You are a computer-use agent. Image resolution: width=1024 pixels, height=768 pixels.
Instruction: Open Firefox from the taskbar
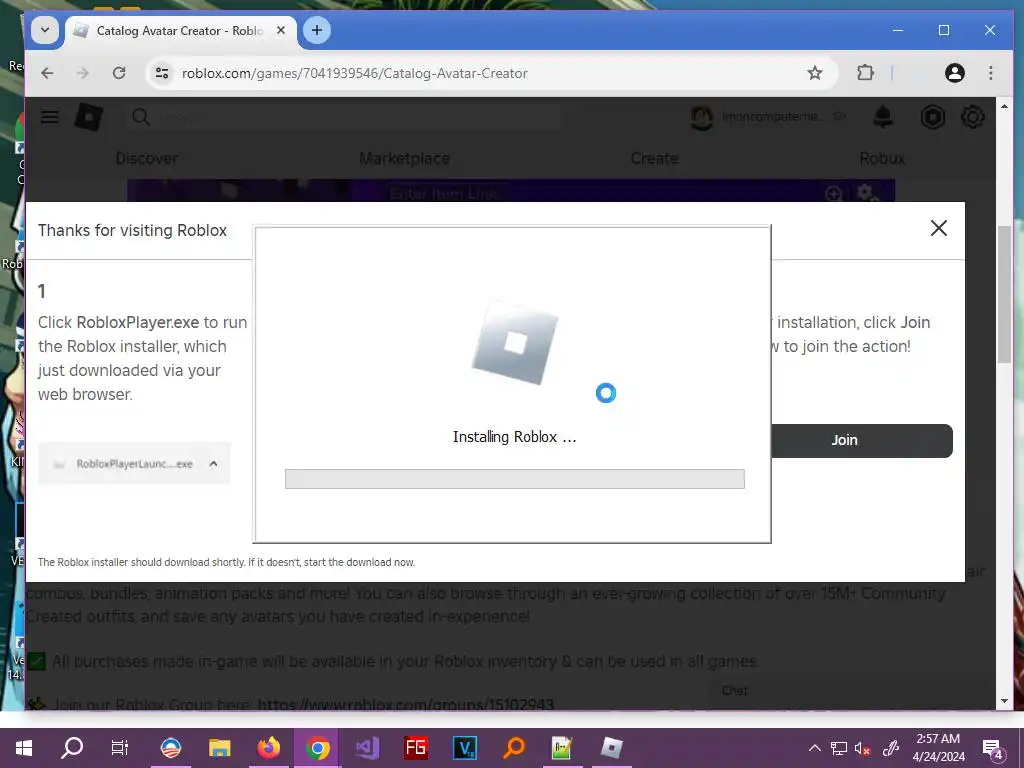(268, 748)
